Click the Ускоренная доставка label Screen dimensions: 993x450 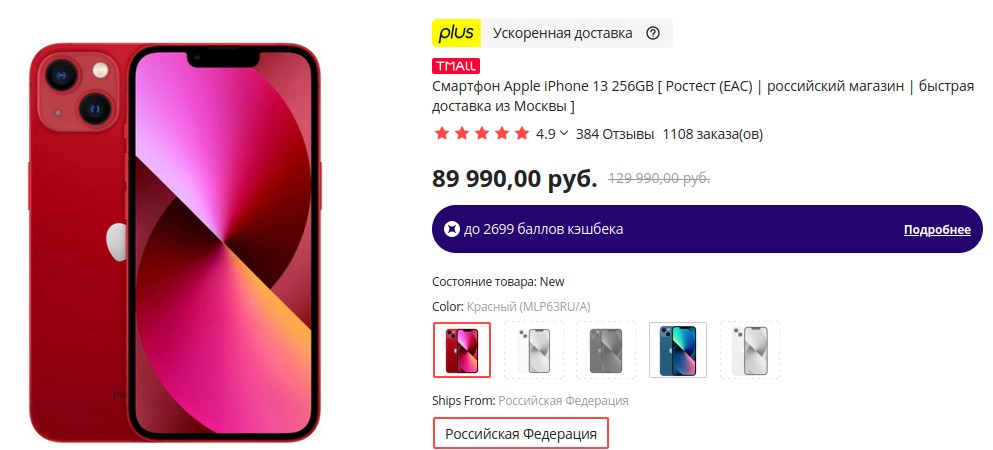coord(562,34)
